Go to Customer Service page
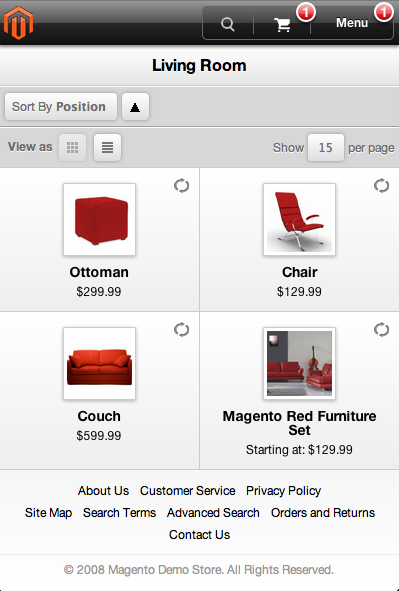Screen dimensions: 399x591 click(x=188, y=491)
